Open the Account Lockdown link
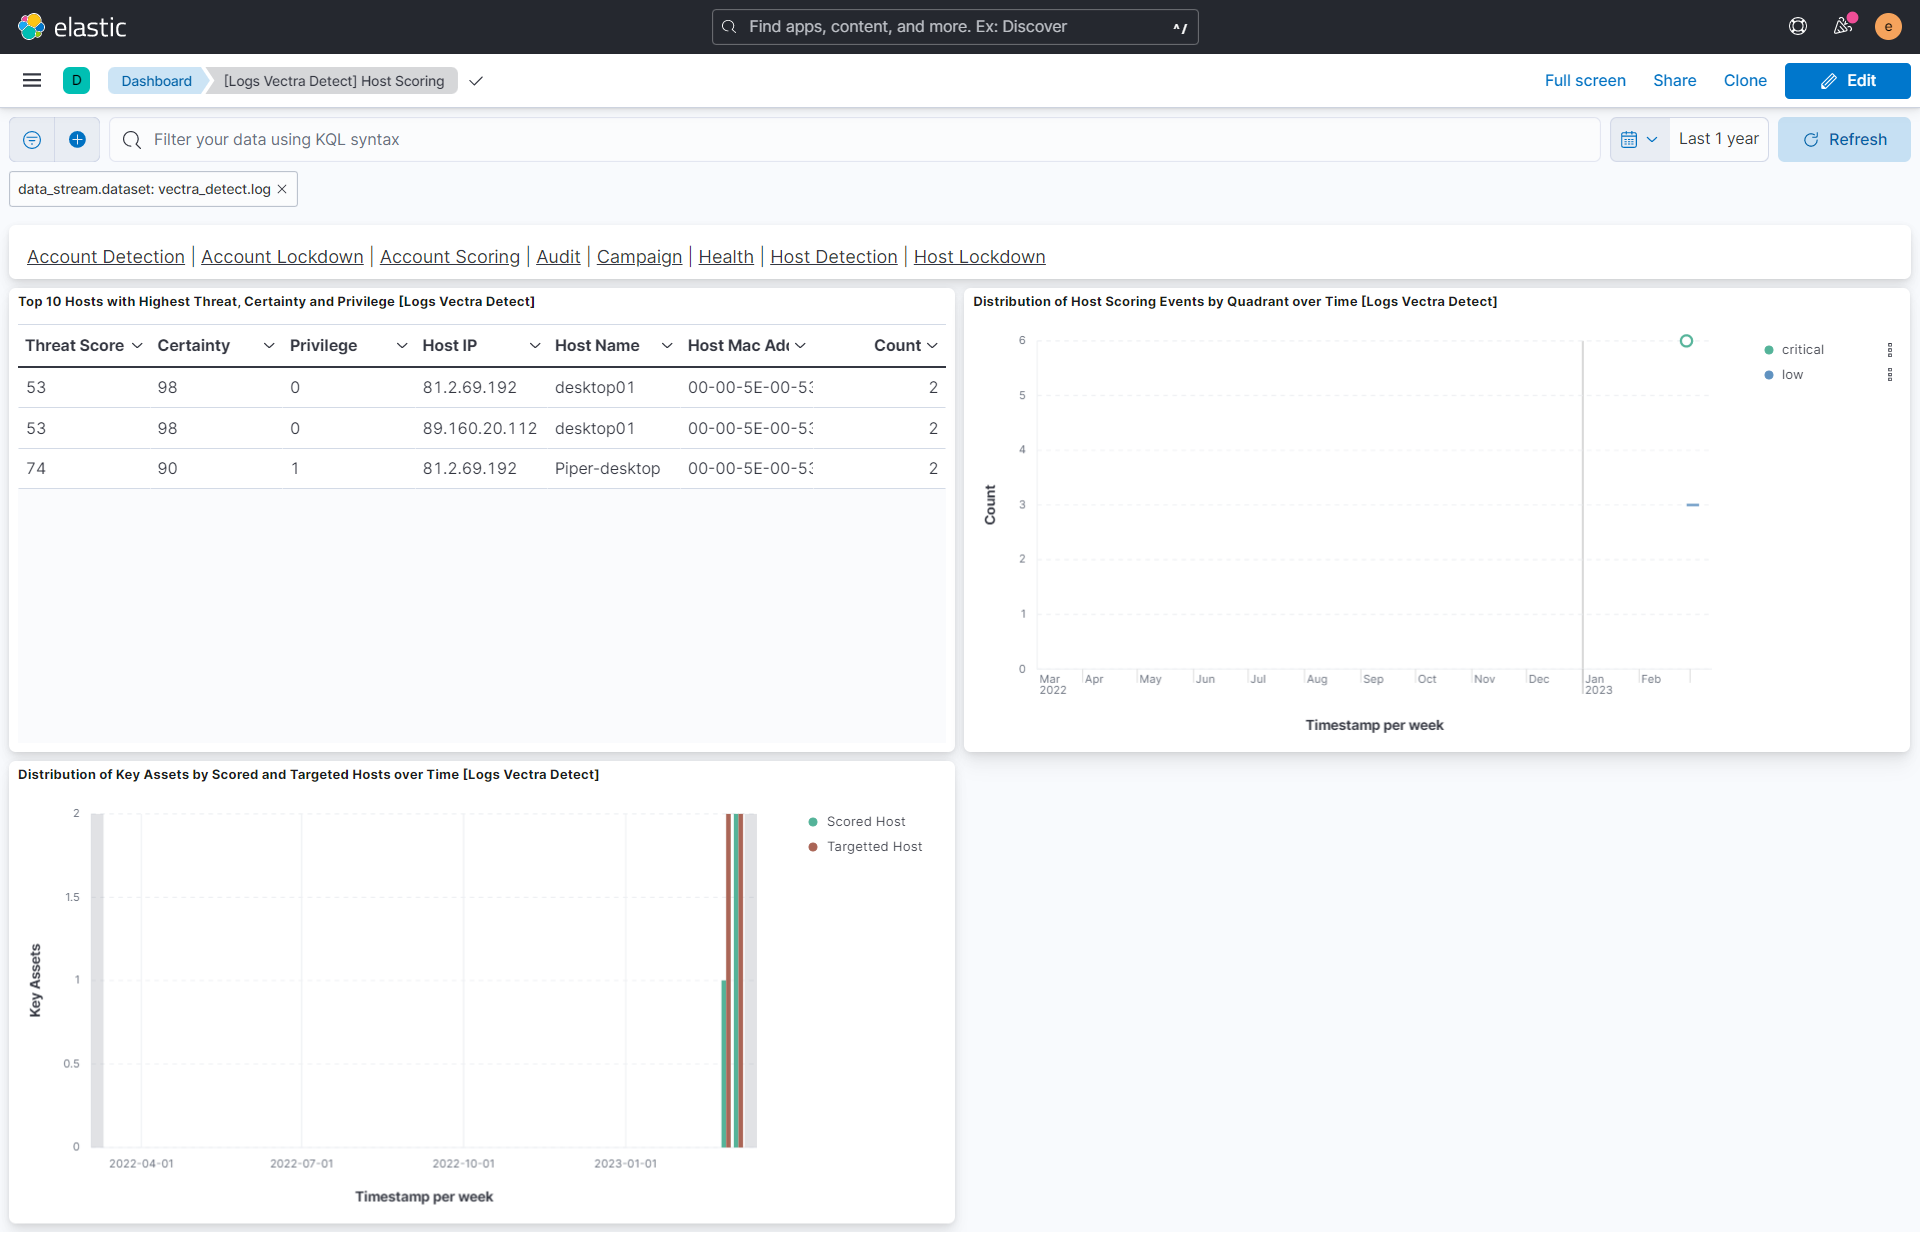Viewport: 1920px width, 1233px height. point(282,257)
